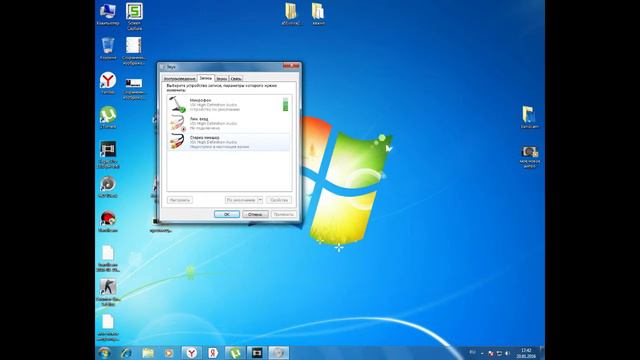Select the Stereo Mix recording device
The height and width of the screenshot is (360, 640).
(x=229, y=142)
